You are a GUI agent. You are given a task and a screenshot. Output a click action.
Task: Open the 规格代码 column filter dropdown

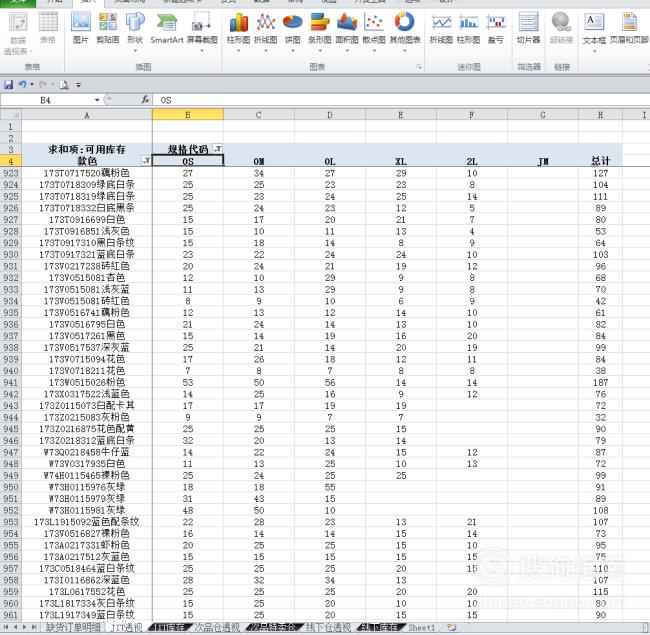[217, 148]
